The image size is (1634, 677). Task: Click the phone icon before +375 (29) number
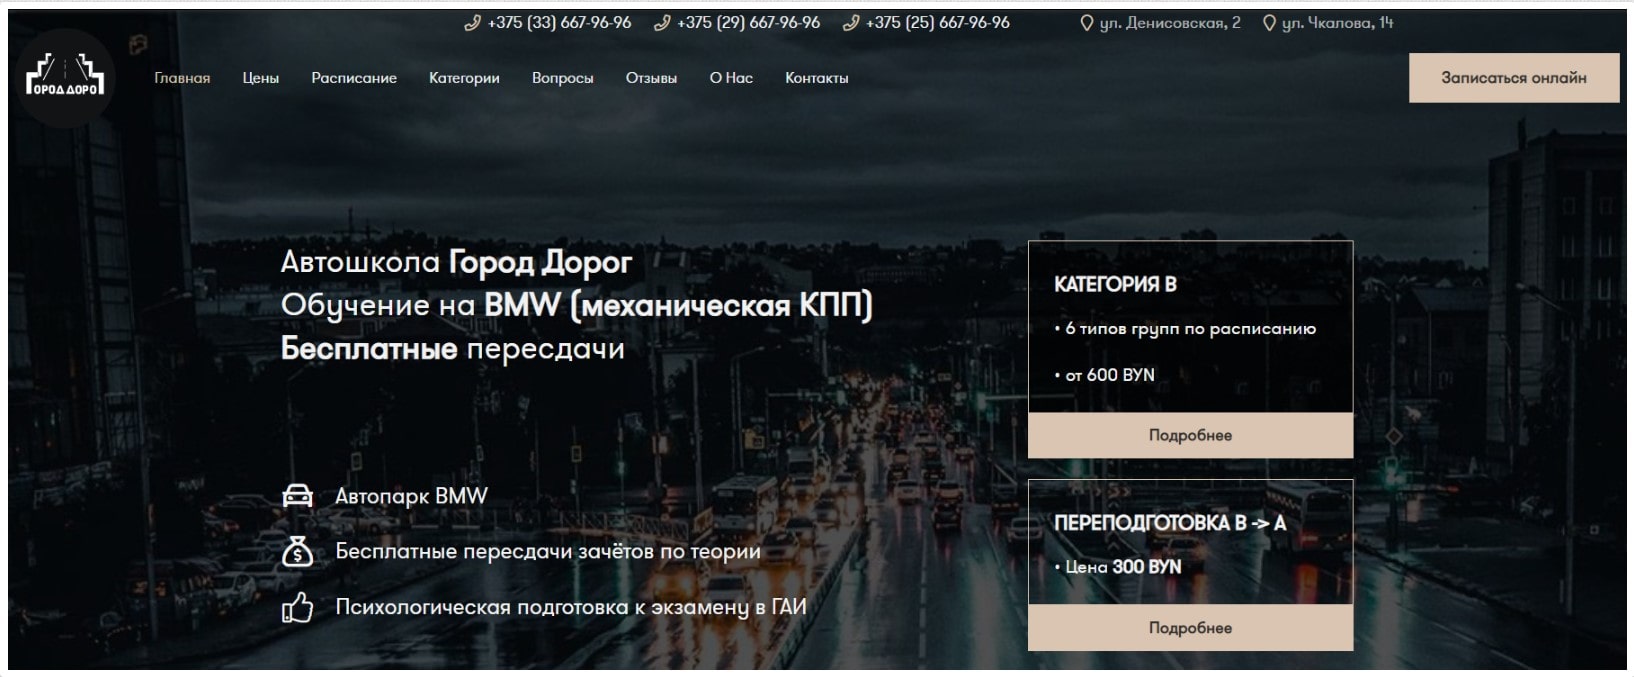coord(662,23)
